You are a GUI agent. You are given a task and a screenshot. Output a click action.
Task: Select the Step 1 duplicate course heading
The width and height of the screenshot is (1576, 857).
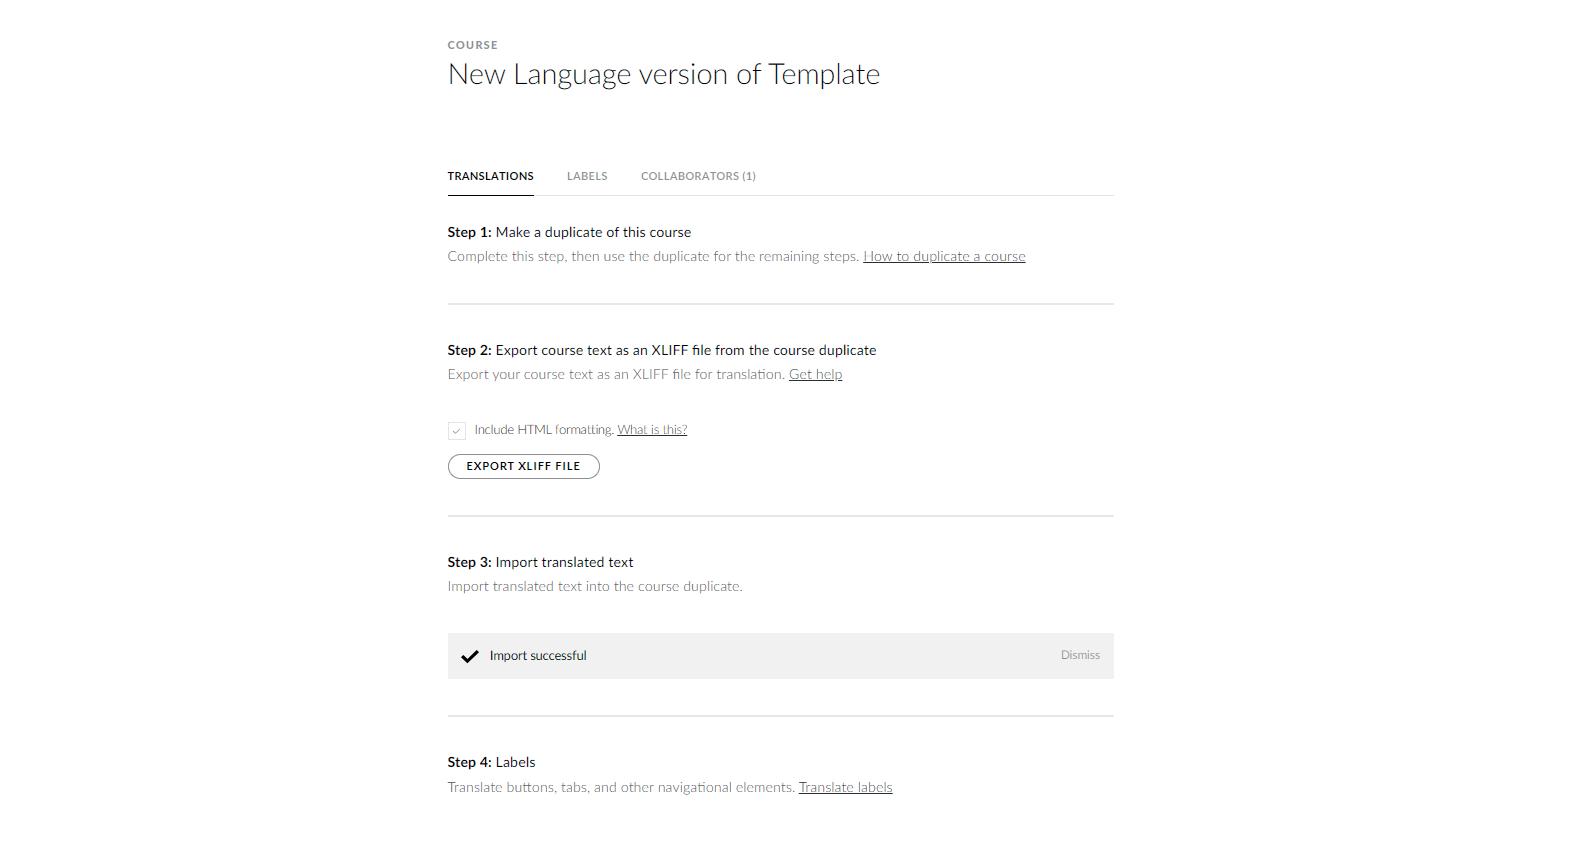tap(569, 232)
